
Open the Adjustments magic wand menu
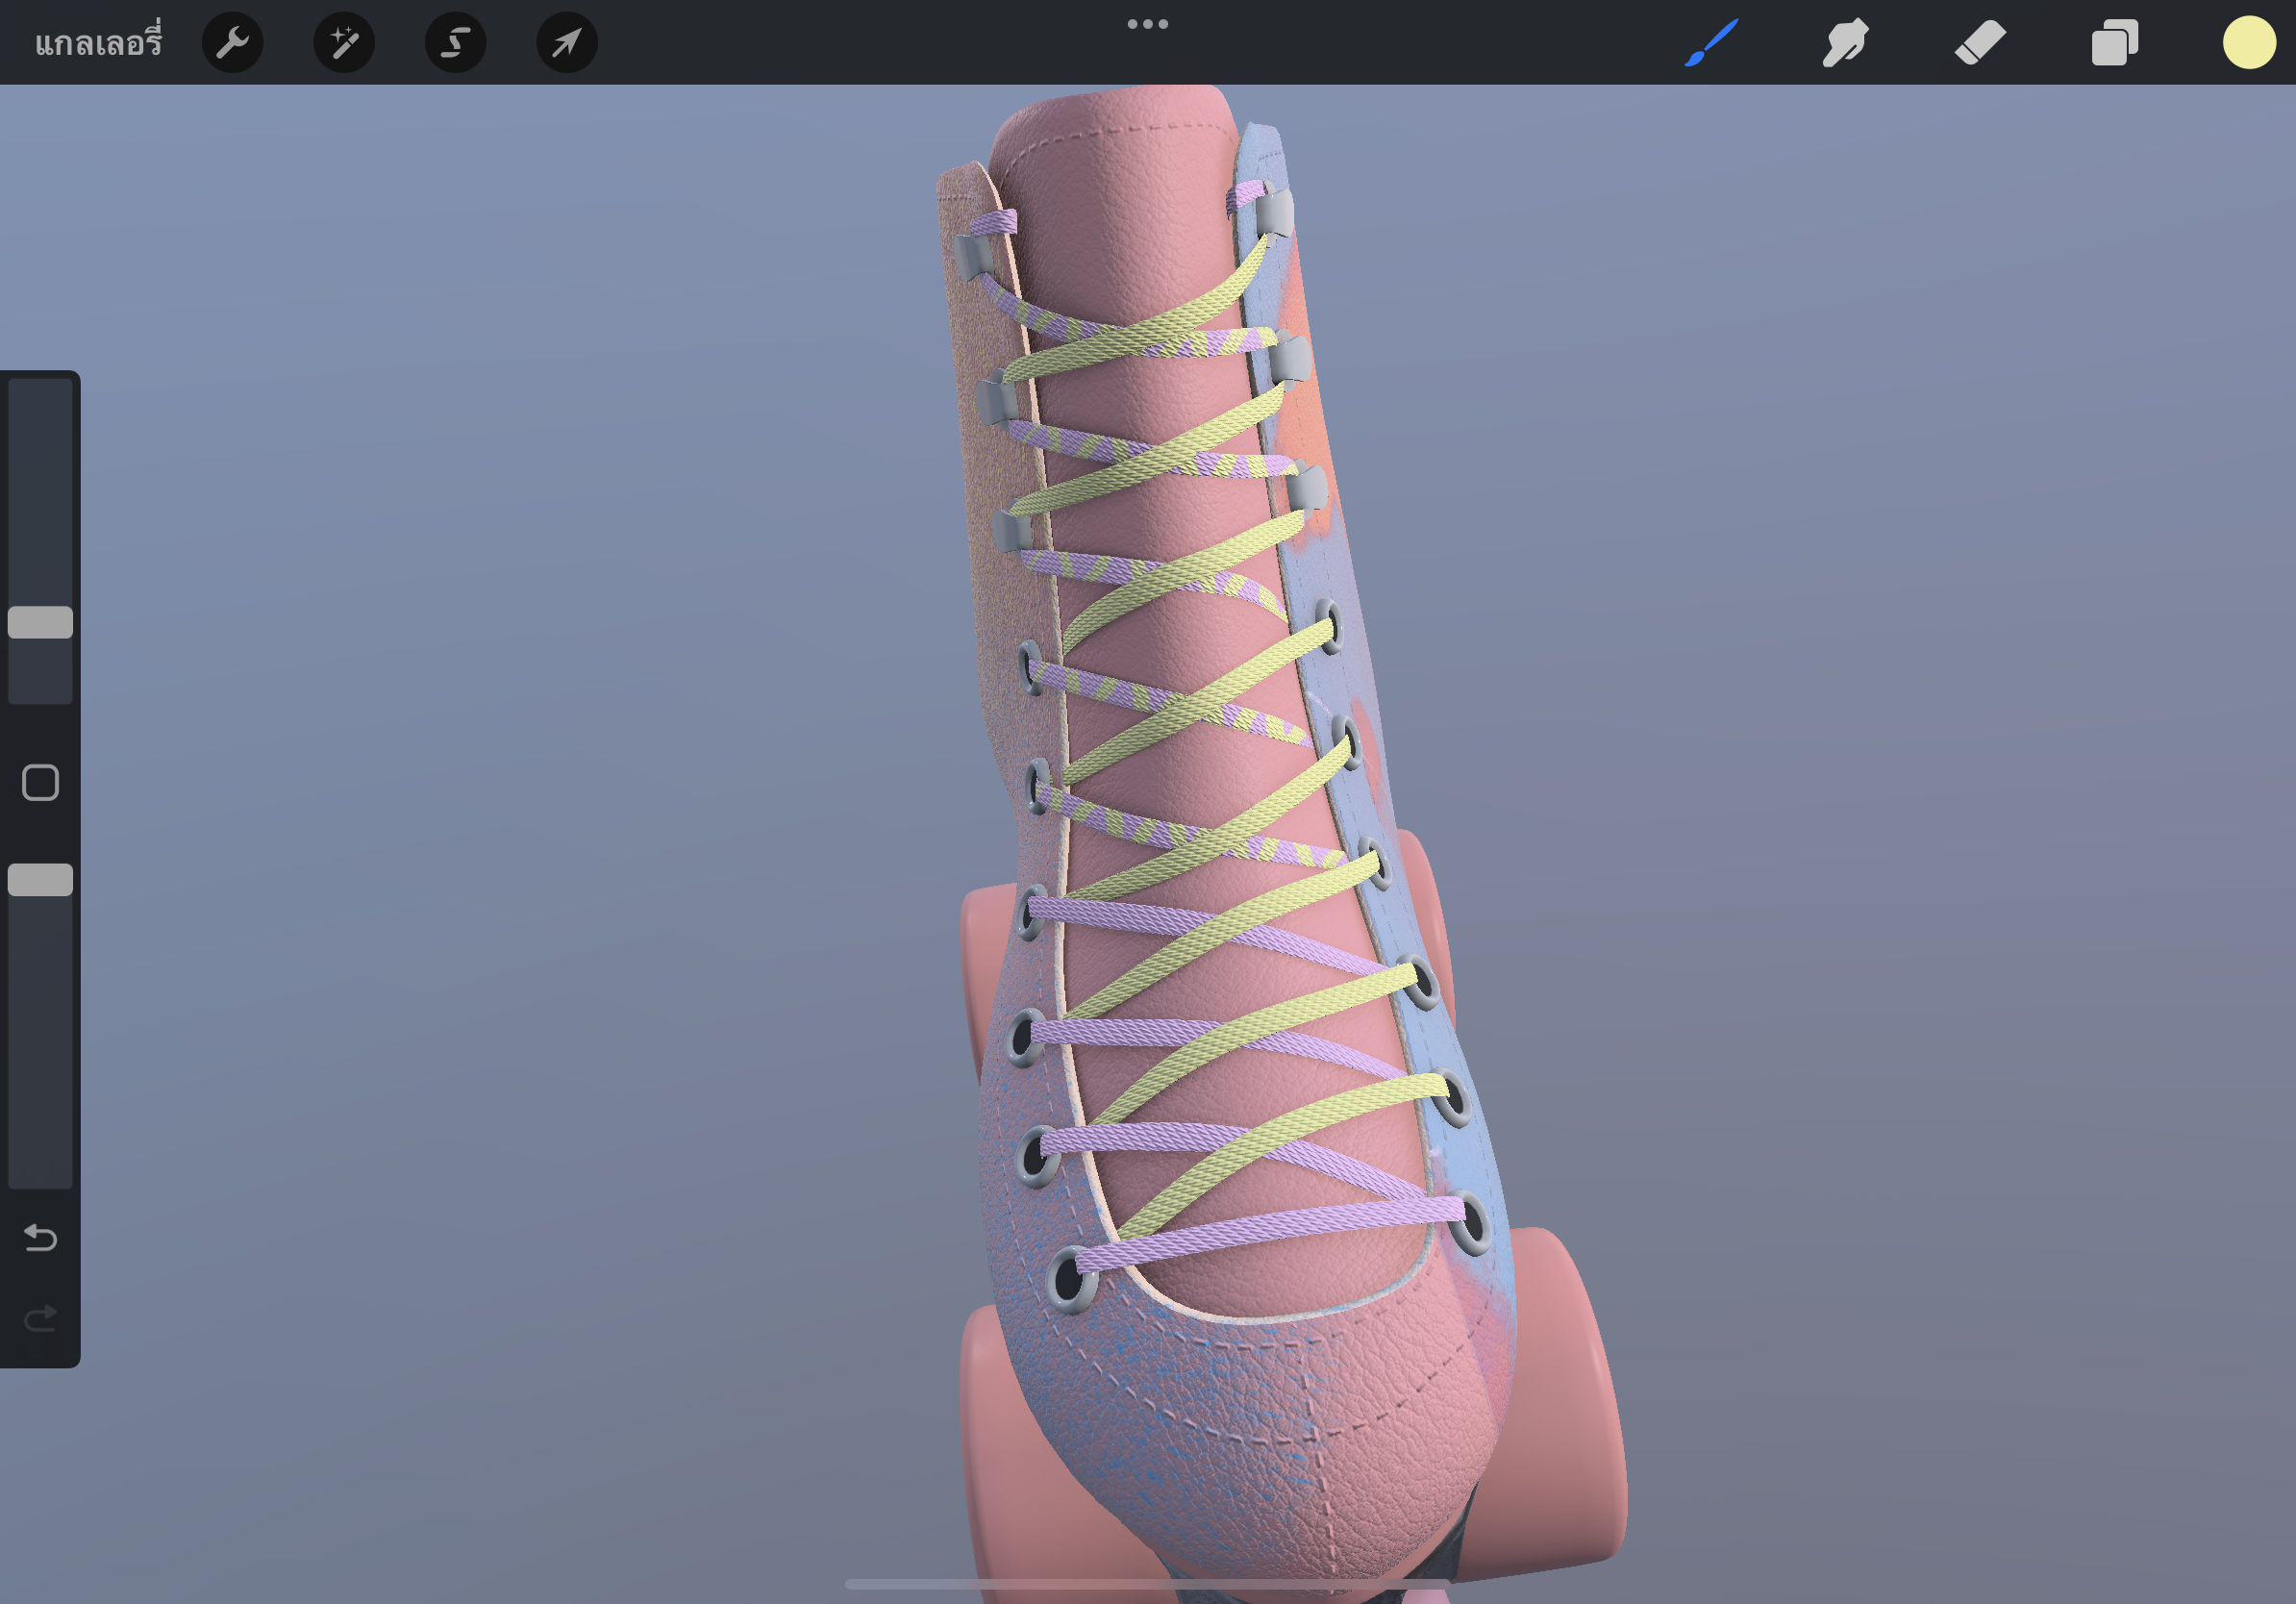coord(344,42)
